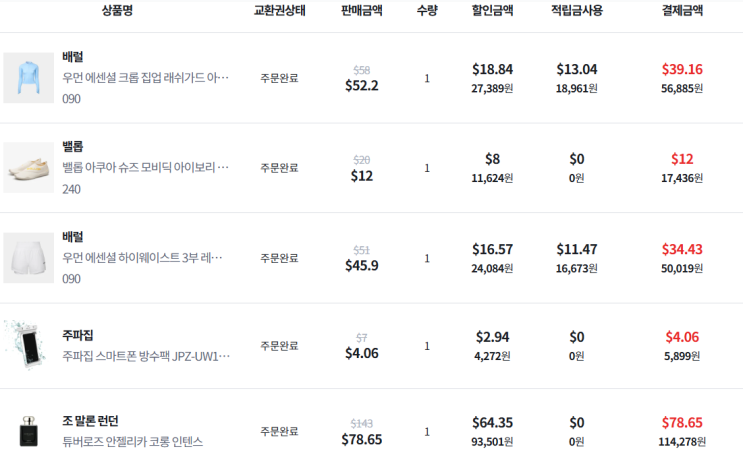The height and width of the screenshot is (474, 743).
Task: Open the 우먼 에센셜 하이웨이스트 3부 product link
Action: 146,258
